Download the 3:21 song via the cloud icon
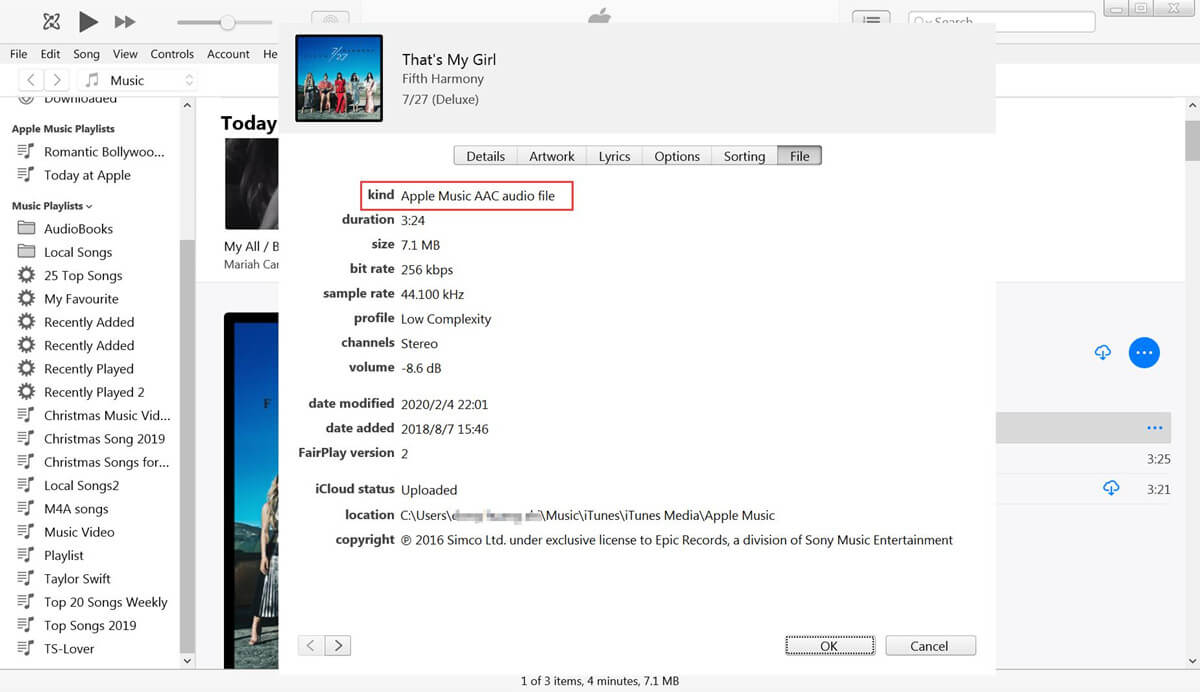The image size is (1200, 692). pos(1111,488)
